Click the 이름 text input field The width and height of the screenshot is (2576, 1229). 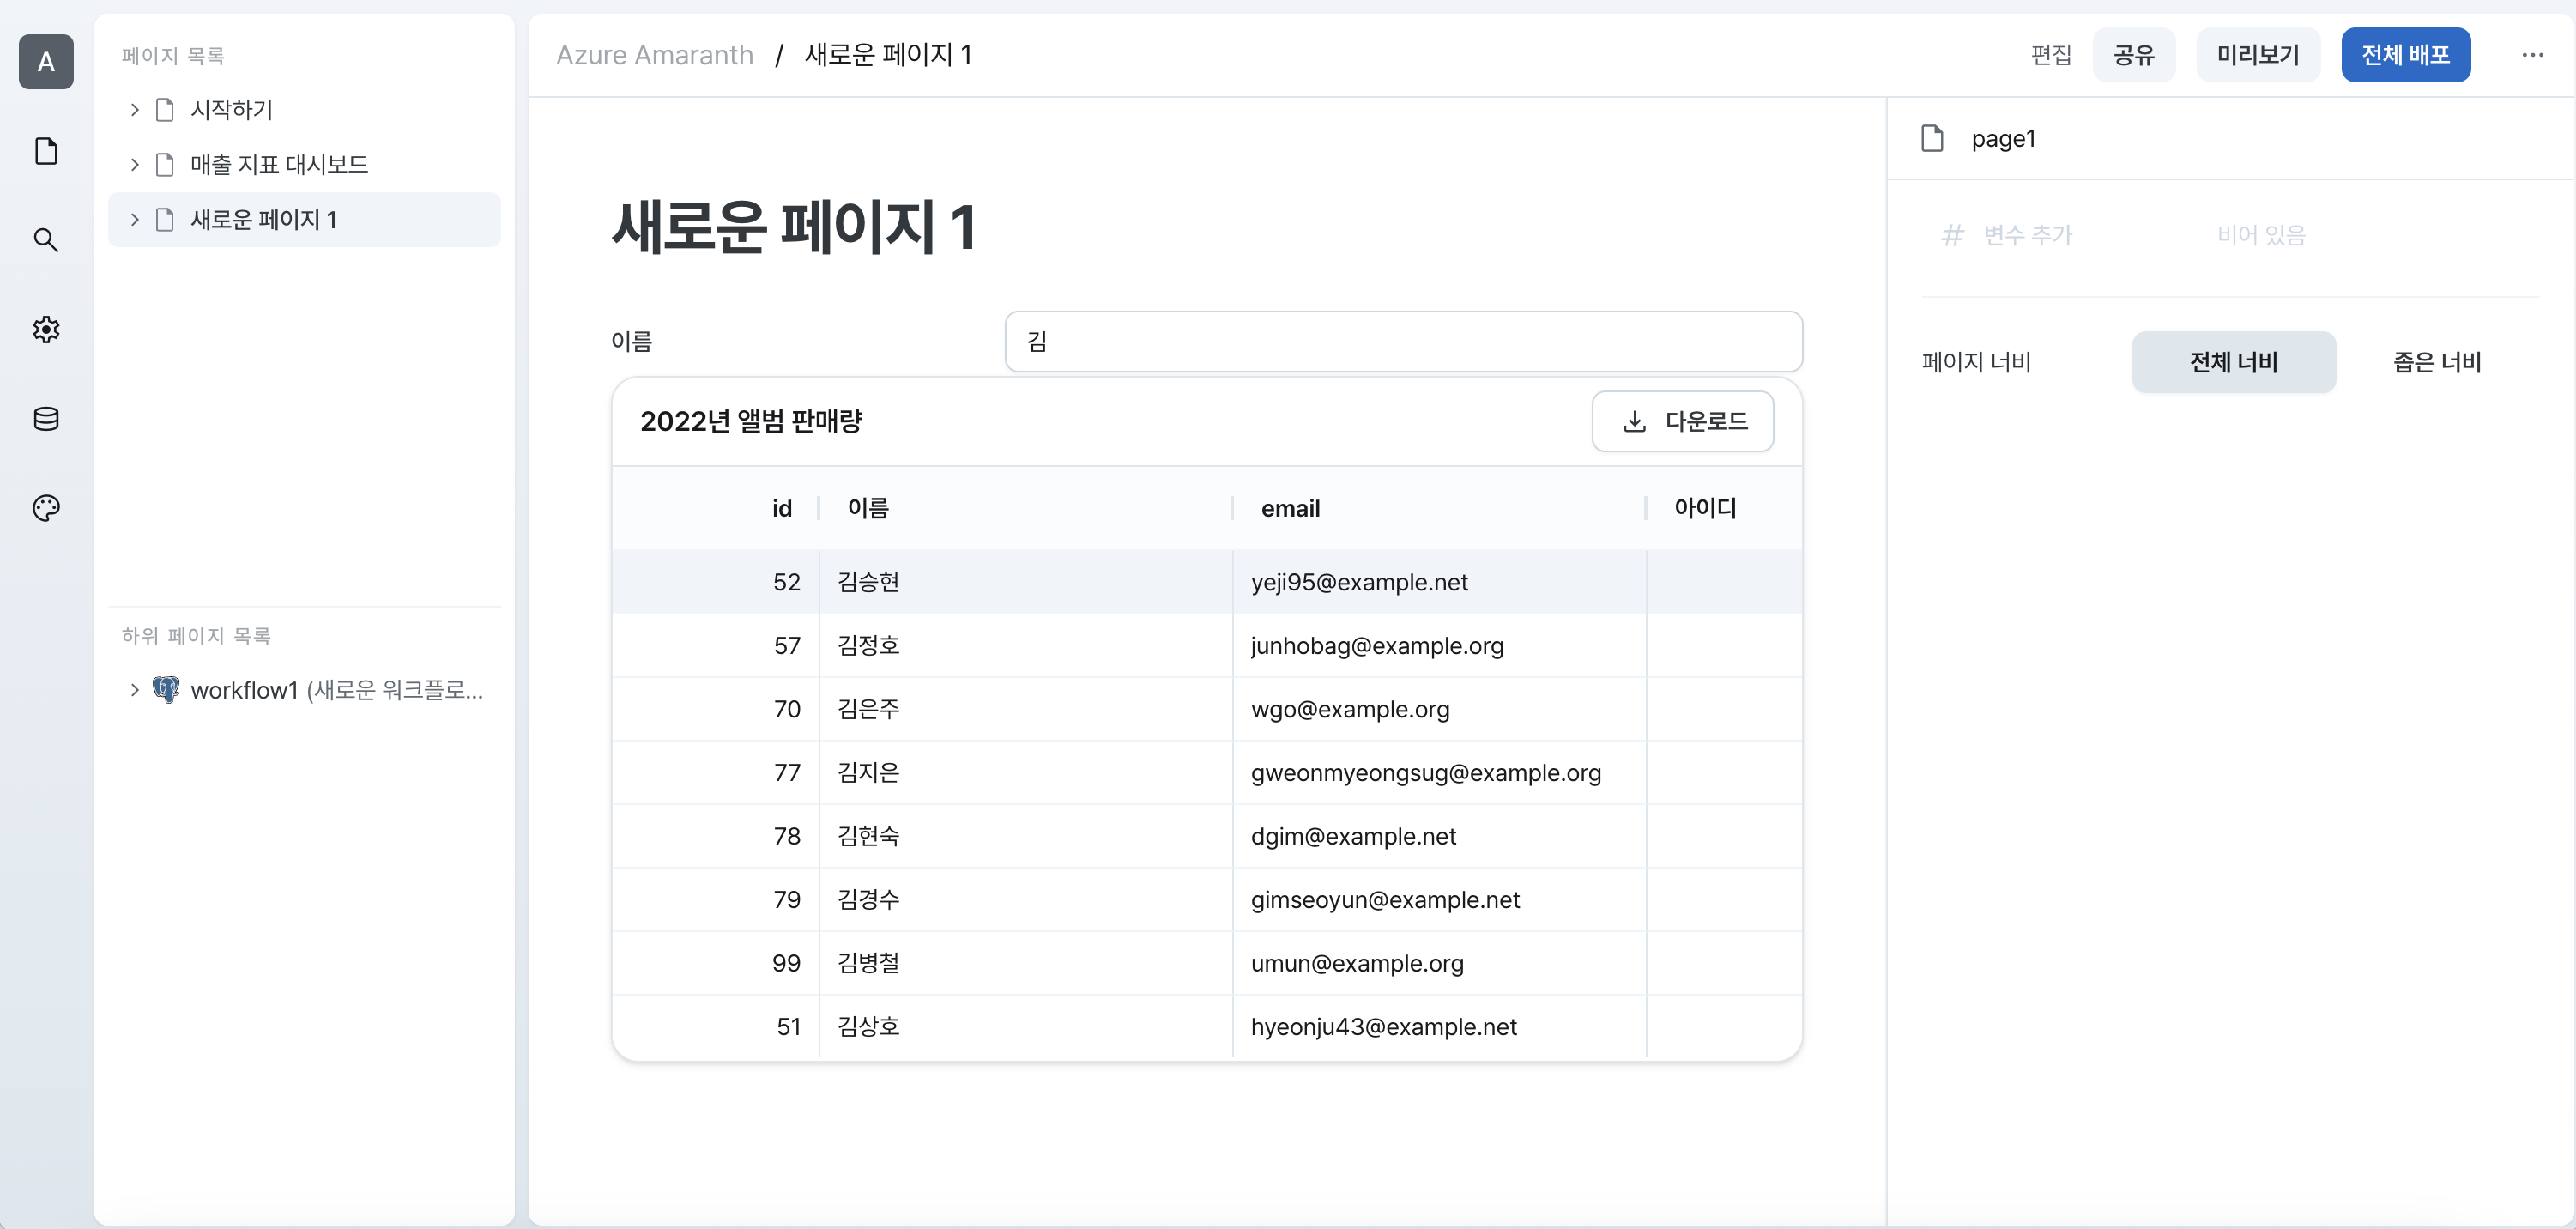tap(1403, 341)
